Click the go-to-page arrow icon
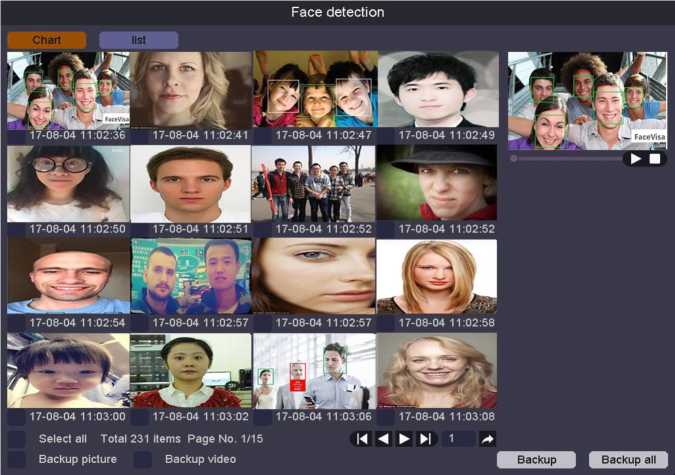Viewport: 675px width, 475px height. (x=487, y=439)
